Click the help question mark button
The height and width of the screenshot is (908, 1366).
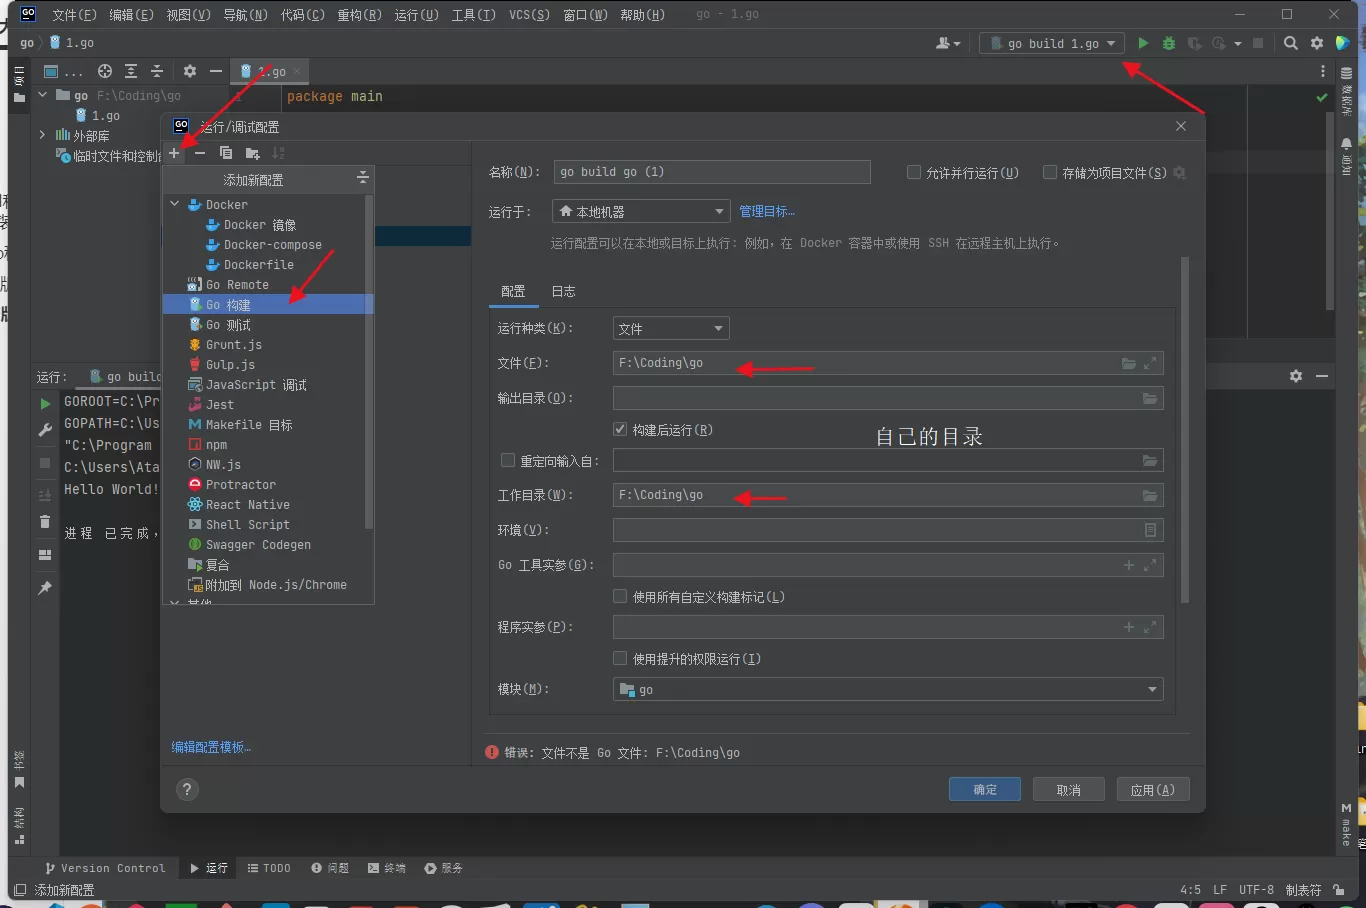click(x=187, y=790)
